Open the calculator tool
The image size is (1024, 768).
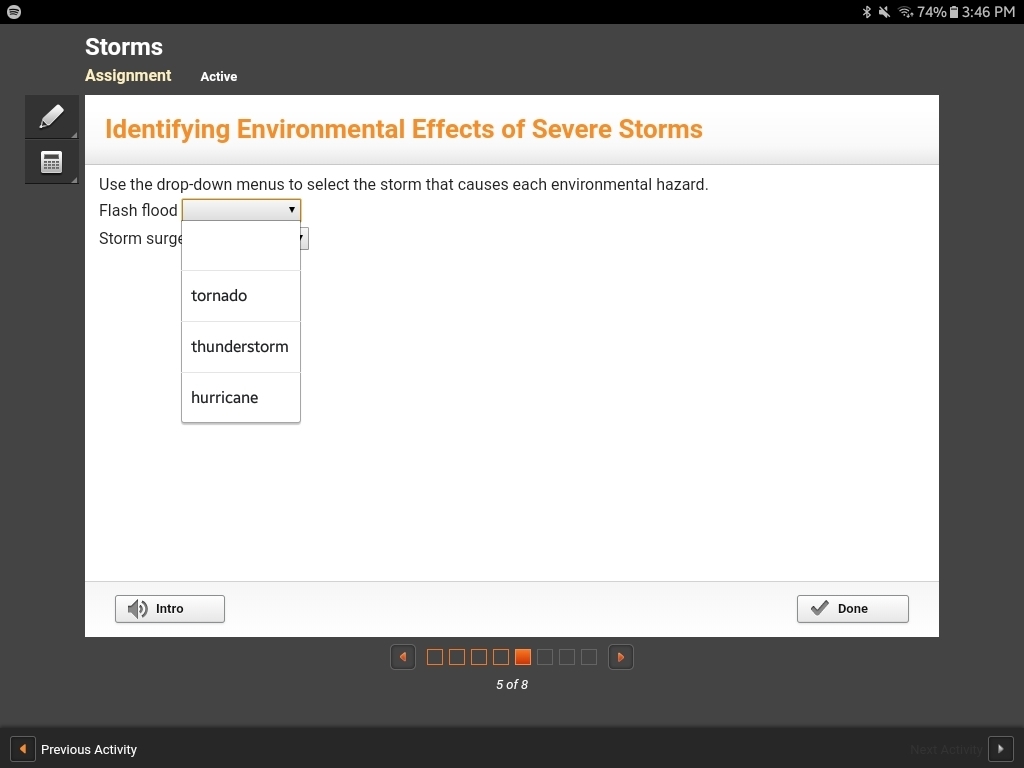(x=52, y=162)
